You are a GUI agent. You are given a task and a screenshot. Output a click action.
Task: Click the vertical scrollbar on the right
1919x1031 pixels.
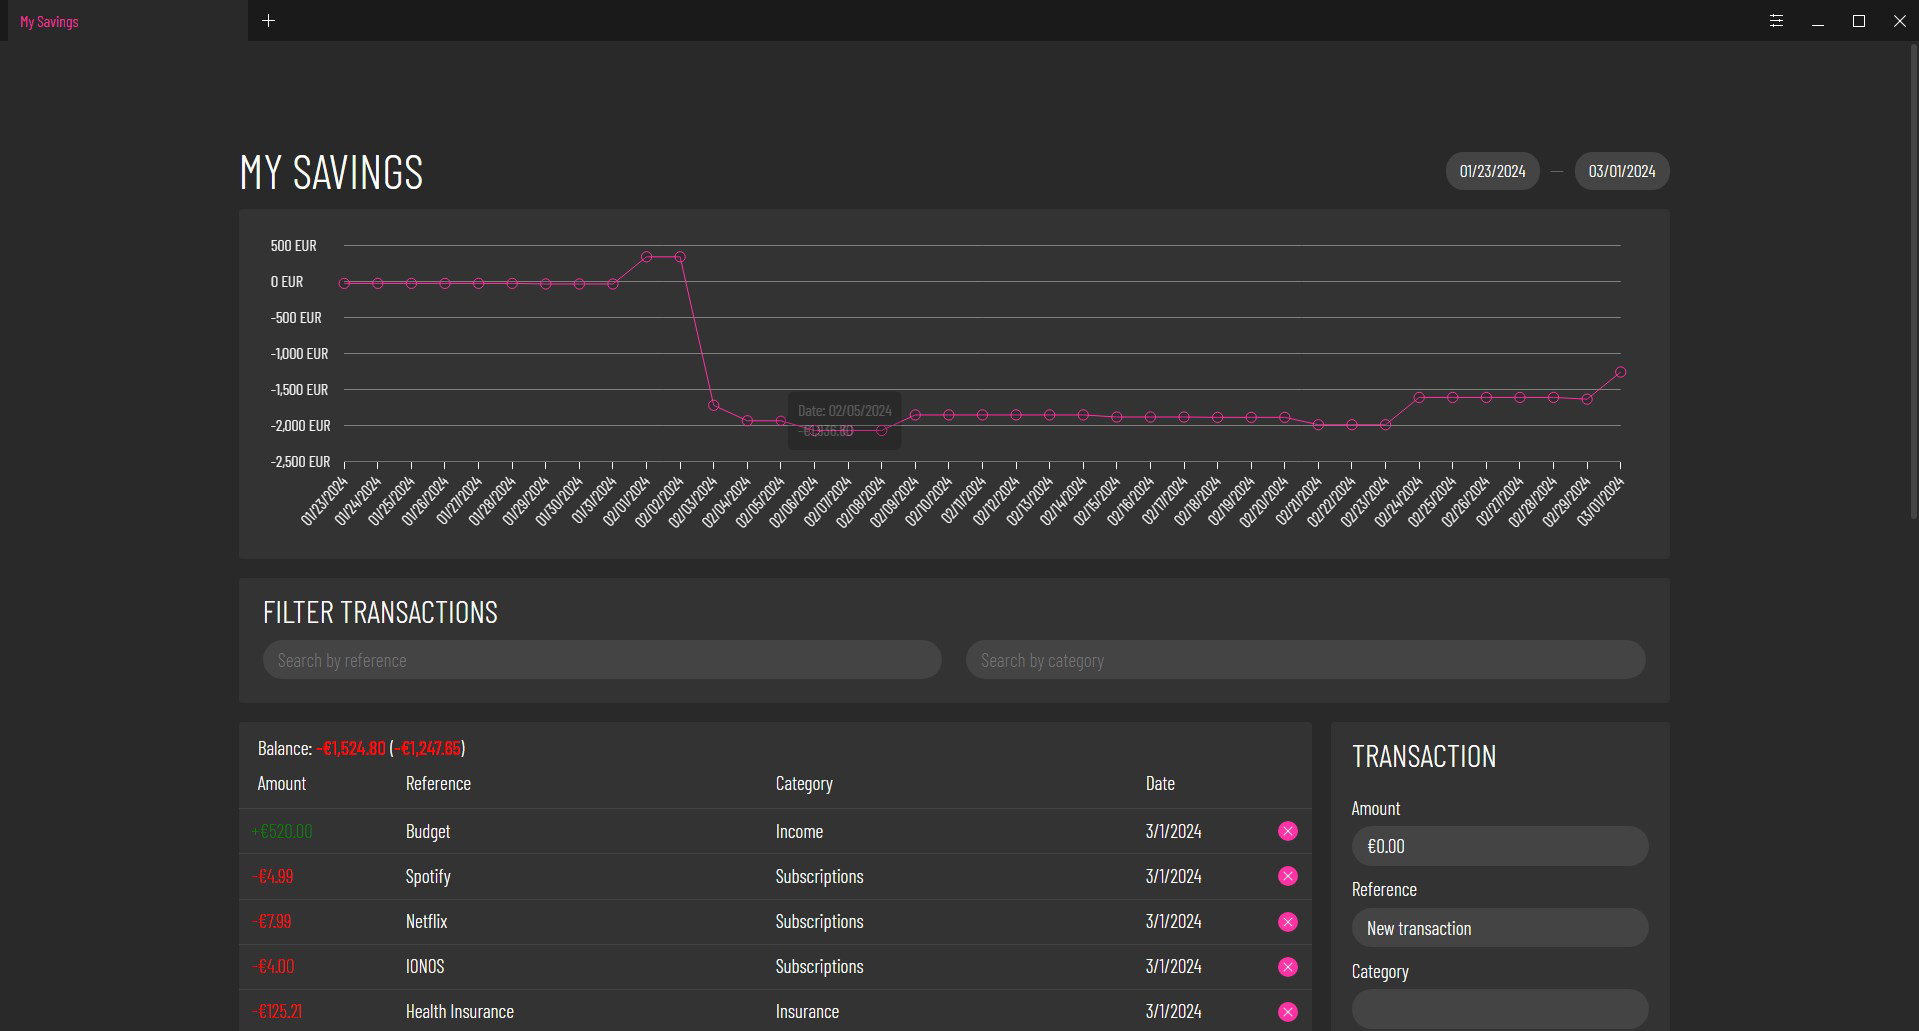coord(1913,280)
